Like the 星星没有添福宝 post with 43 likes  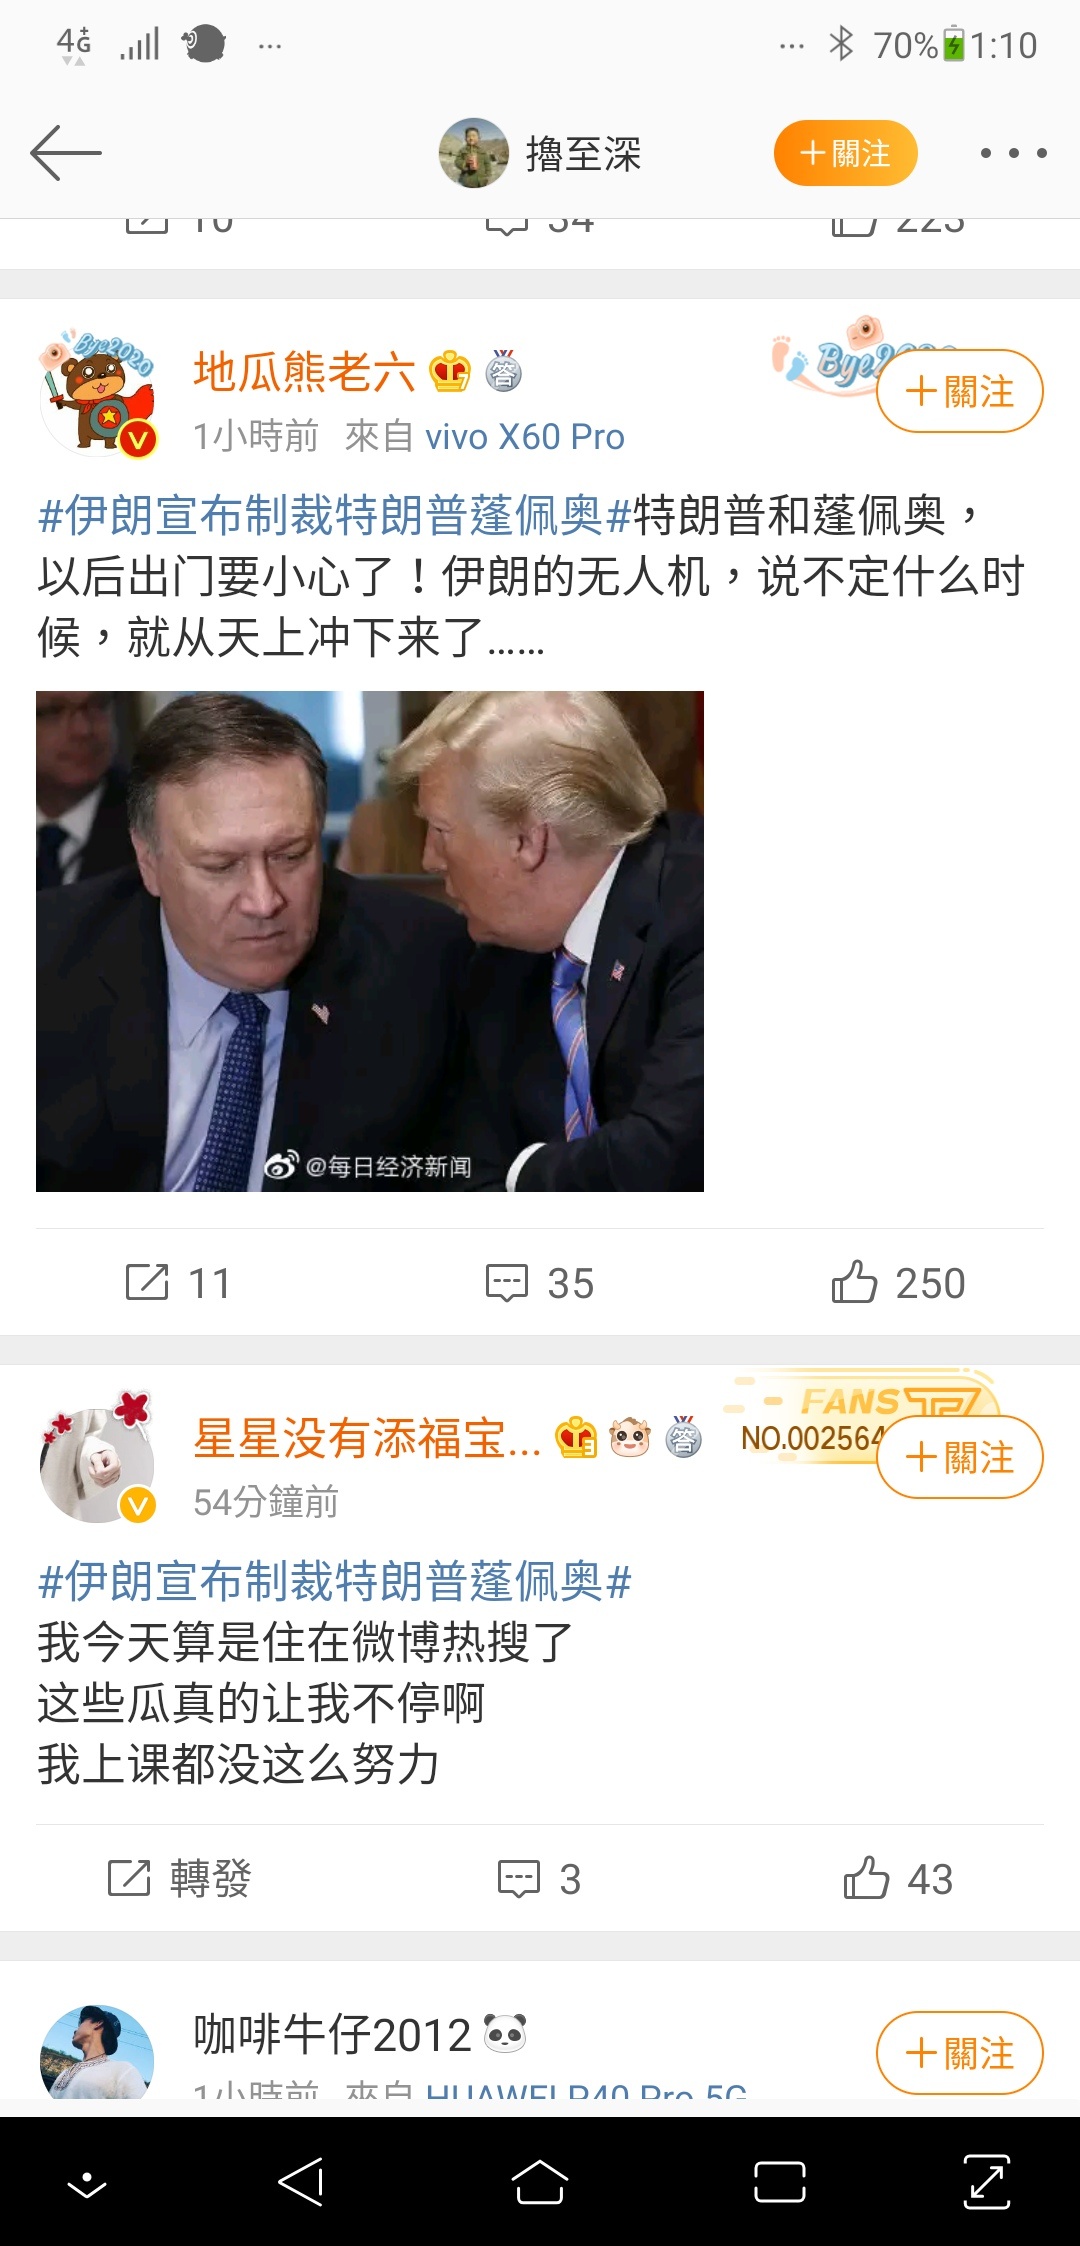coord(898,1878)
